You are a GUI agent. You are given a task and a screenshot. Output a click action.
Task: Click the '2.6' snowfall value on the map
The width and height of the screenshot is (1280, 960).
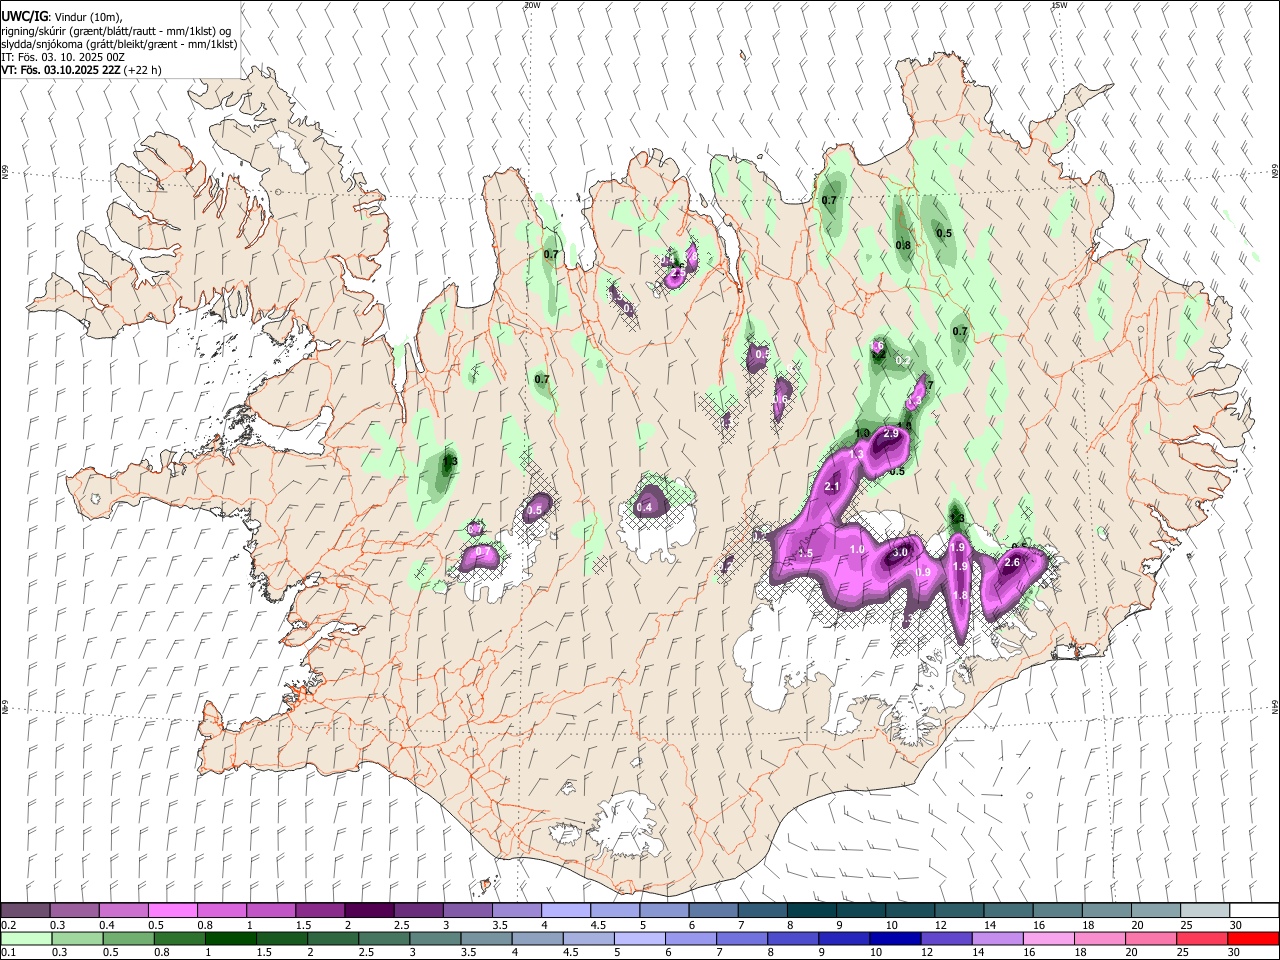1011,563
